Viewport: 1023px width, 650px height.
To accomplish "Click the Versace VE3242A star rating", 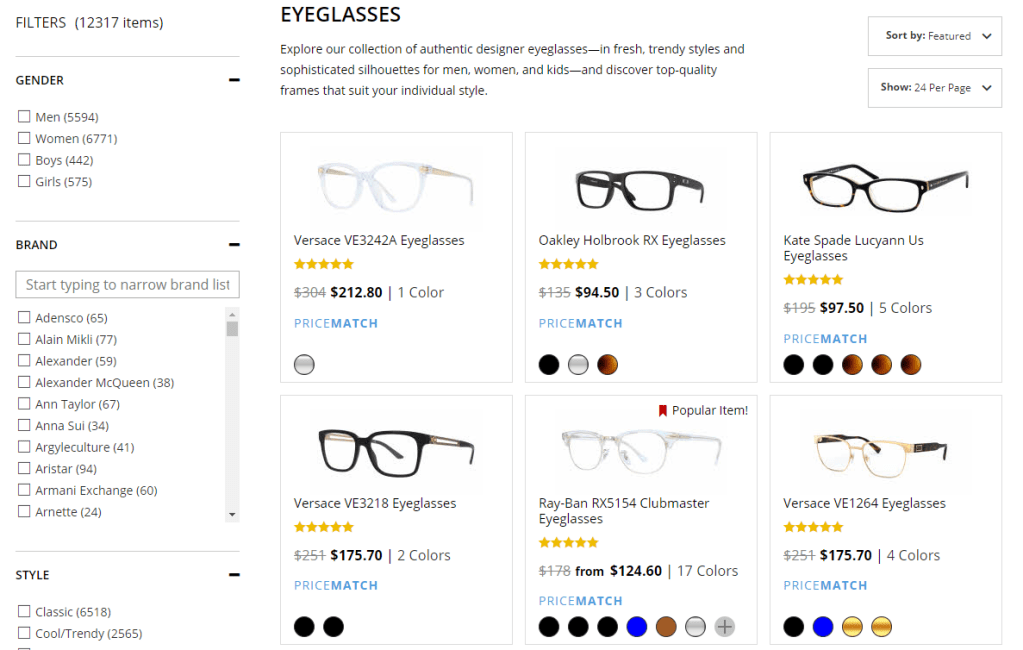I will [x=324, y=264].
